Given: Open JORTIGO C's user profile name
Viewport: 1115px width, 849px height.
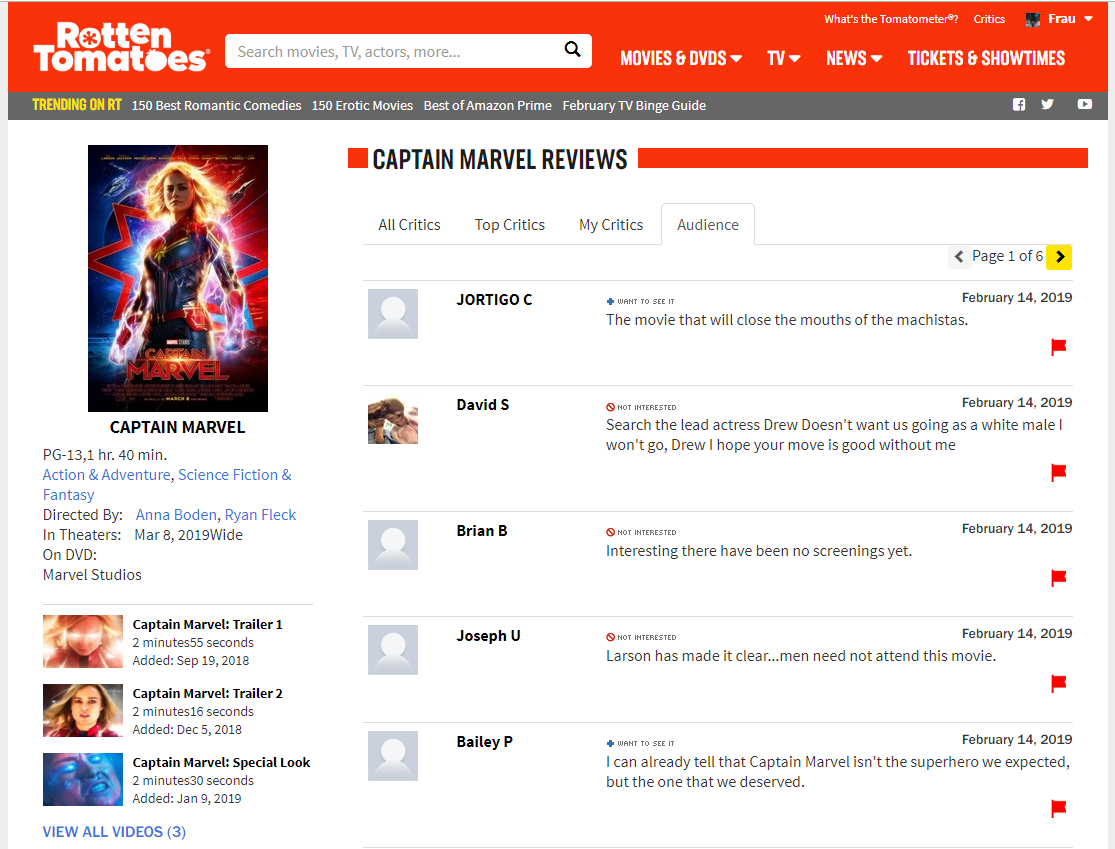Looking at the screenshot, I should pos(494,299).
